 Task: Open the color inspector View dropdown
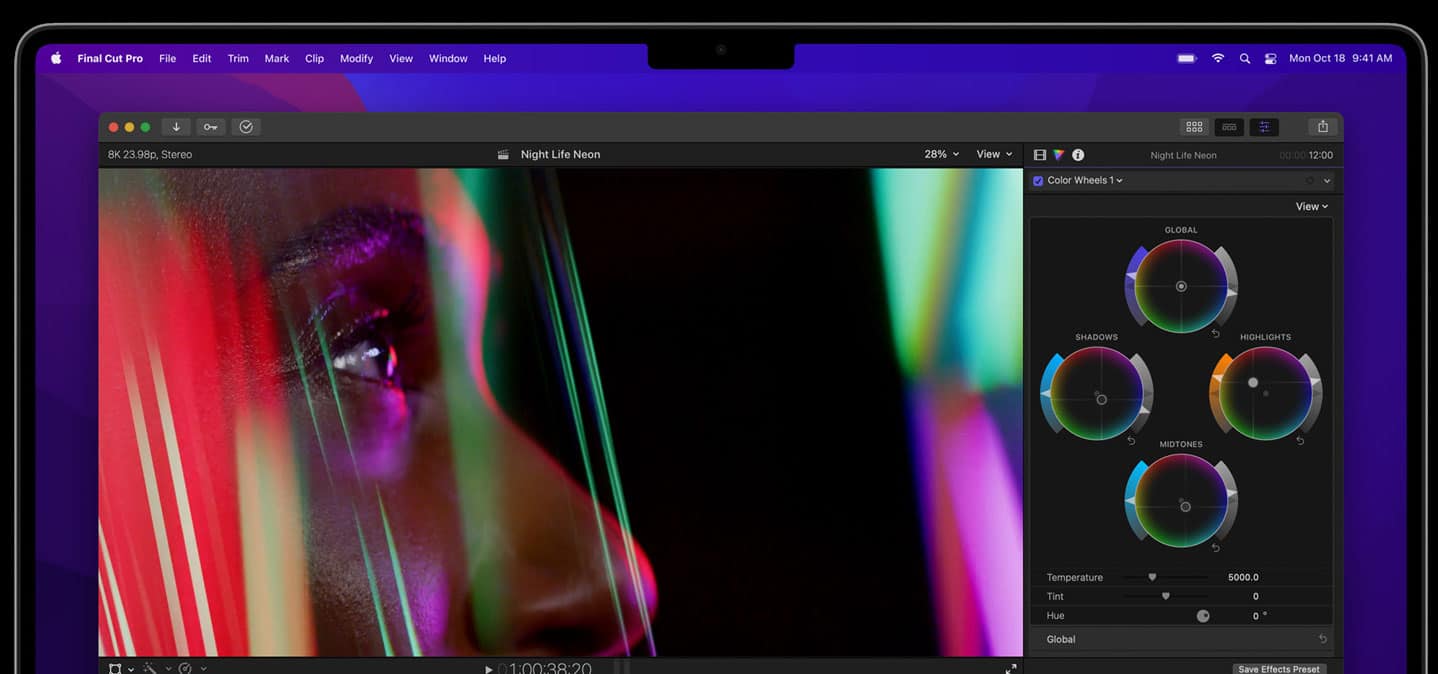click(1312, 206)
